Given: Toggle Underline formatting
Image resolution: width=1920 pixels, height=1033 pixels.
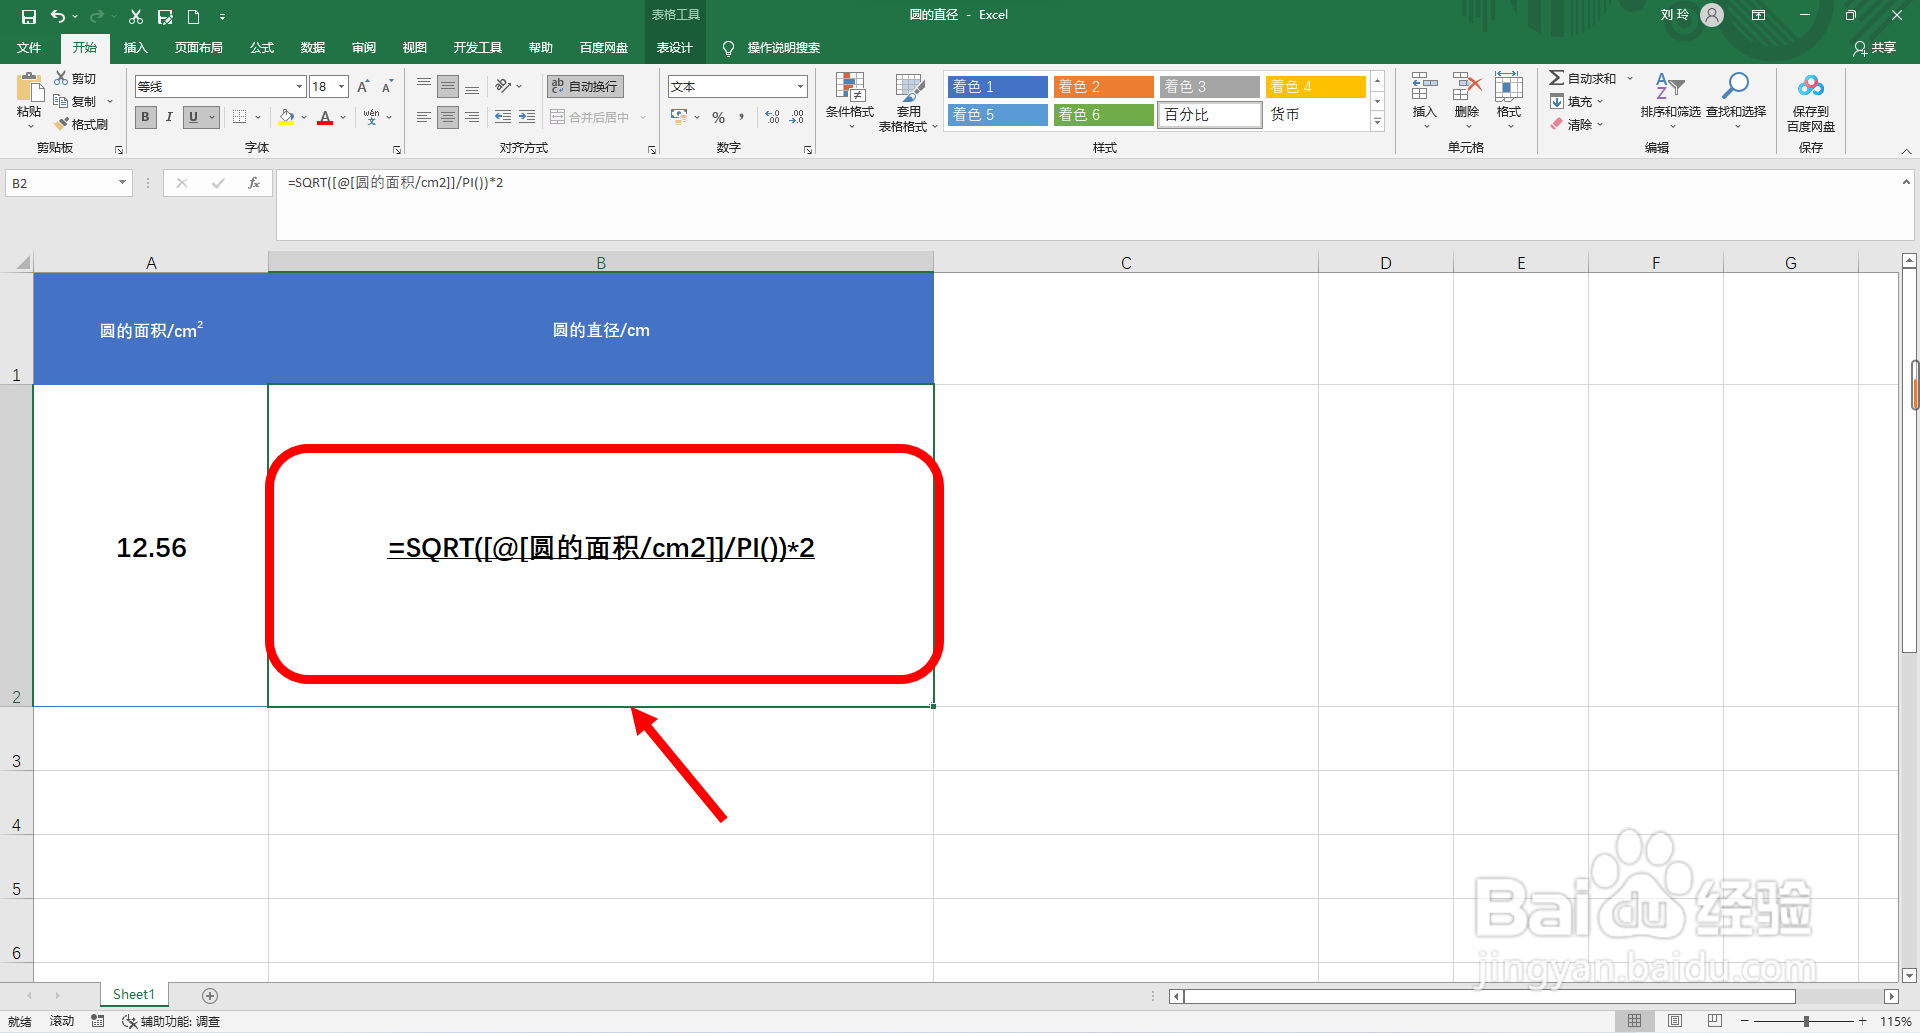Looking at the screenshot, I should pos(194,117).
